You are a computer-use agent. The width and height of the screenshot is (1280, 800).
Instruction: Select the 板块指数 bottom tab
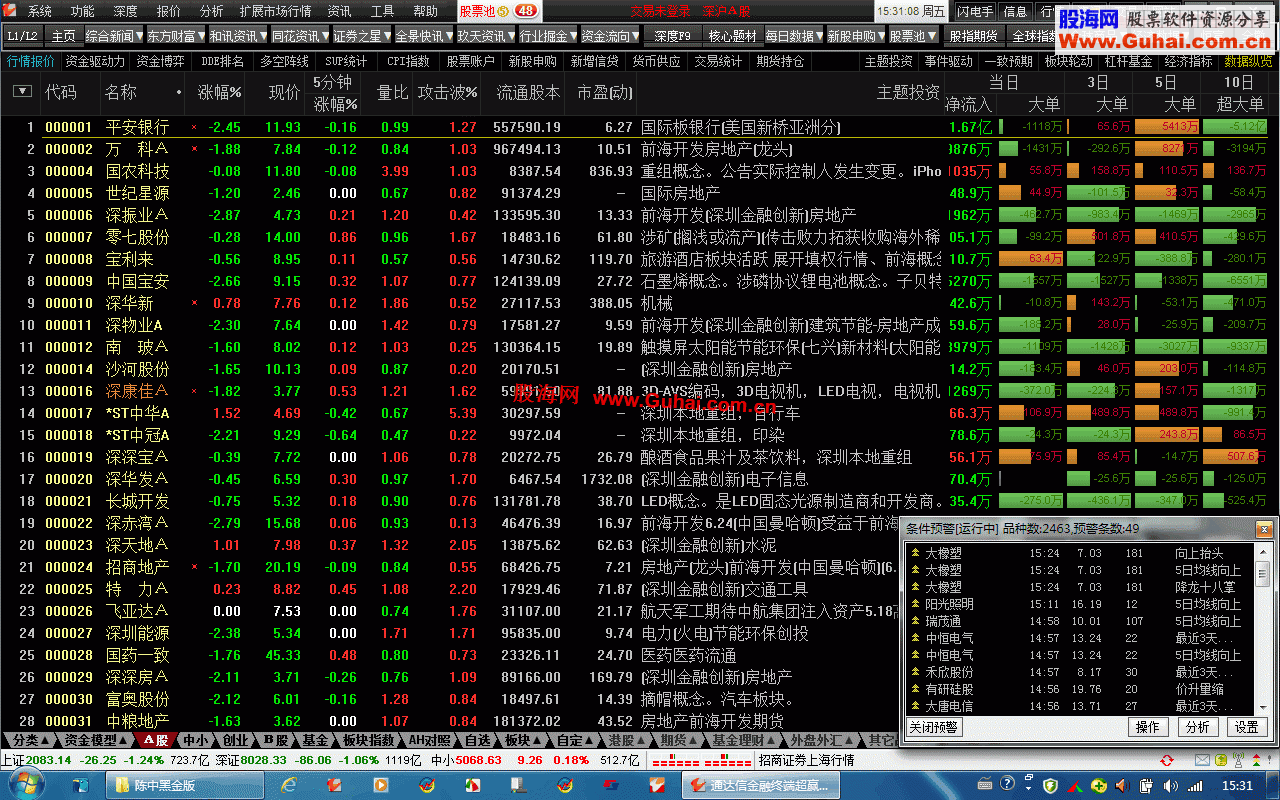[368, 740]
